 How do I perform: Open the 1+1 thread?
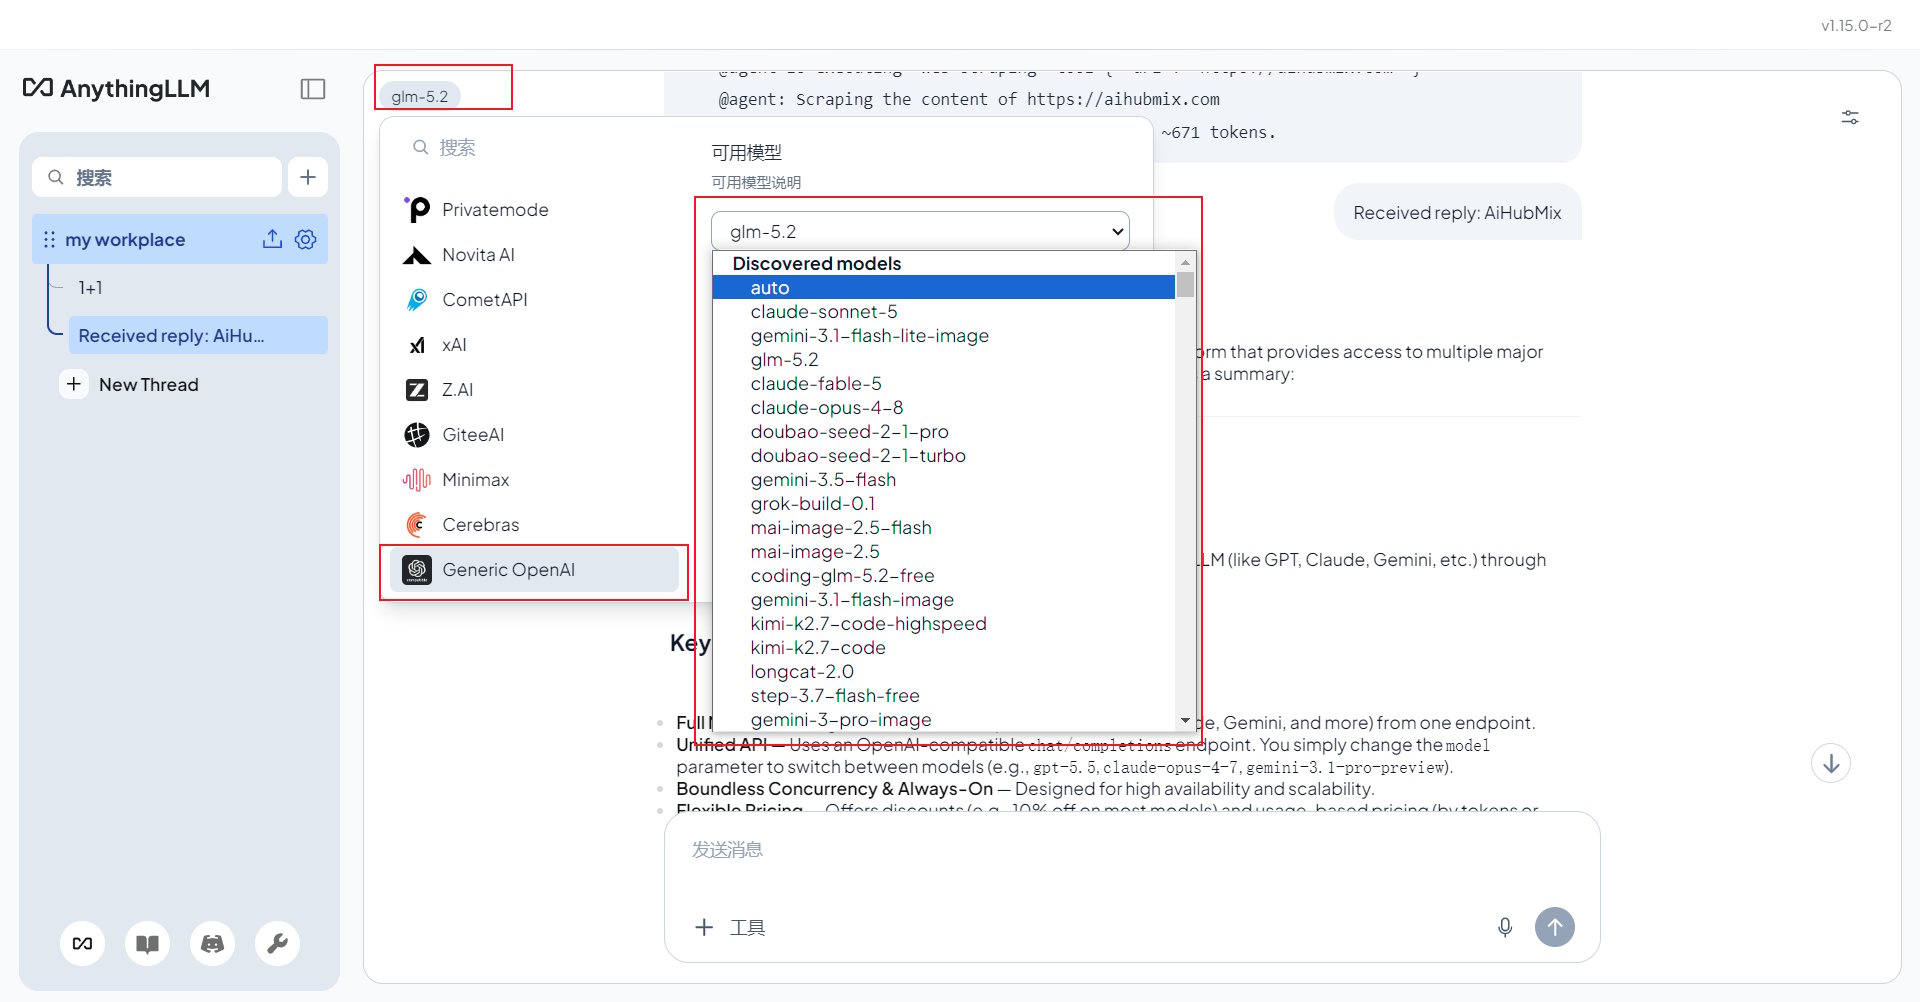pyautogui.click(x=198, y=288)
